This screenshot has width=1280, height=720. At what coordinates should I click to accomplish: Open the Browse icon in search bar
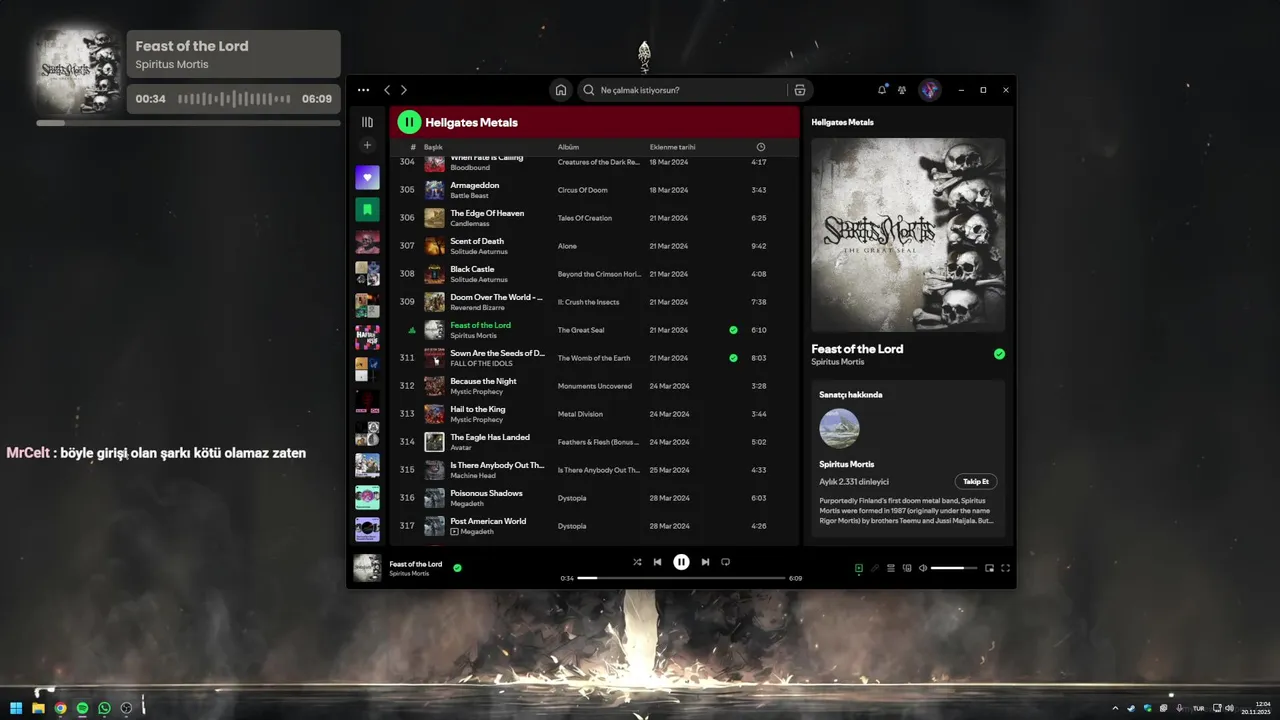coord(800,90)
